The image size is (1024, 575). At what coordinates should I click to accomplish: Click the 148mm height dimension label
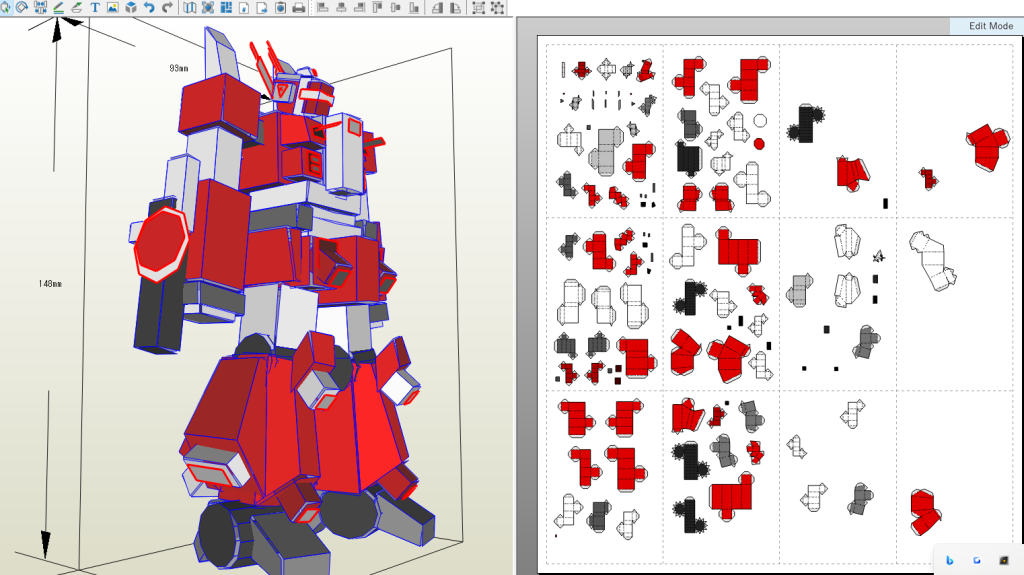click(x=50, y=284)
